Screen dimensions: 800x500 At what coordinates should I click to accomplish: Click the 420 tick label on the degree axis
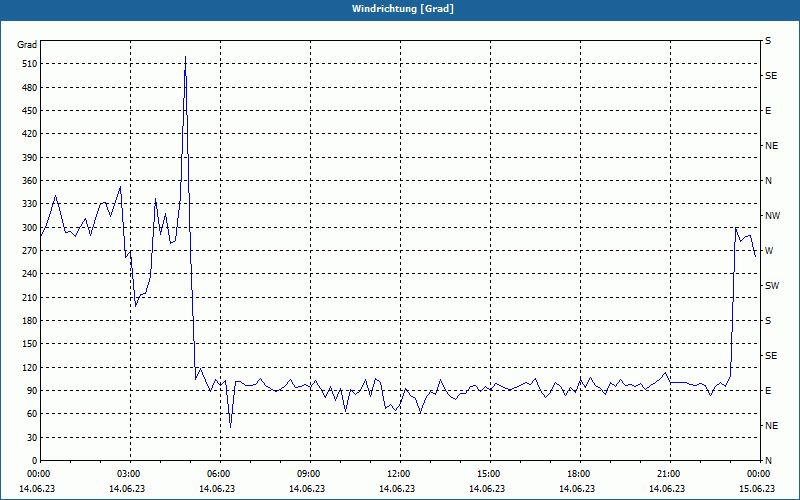[30, 134]
